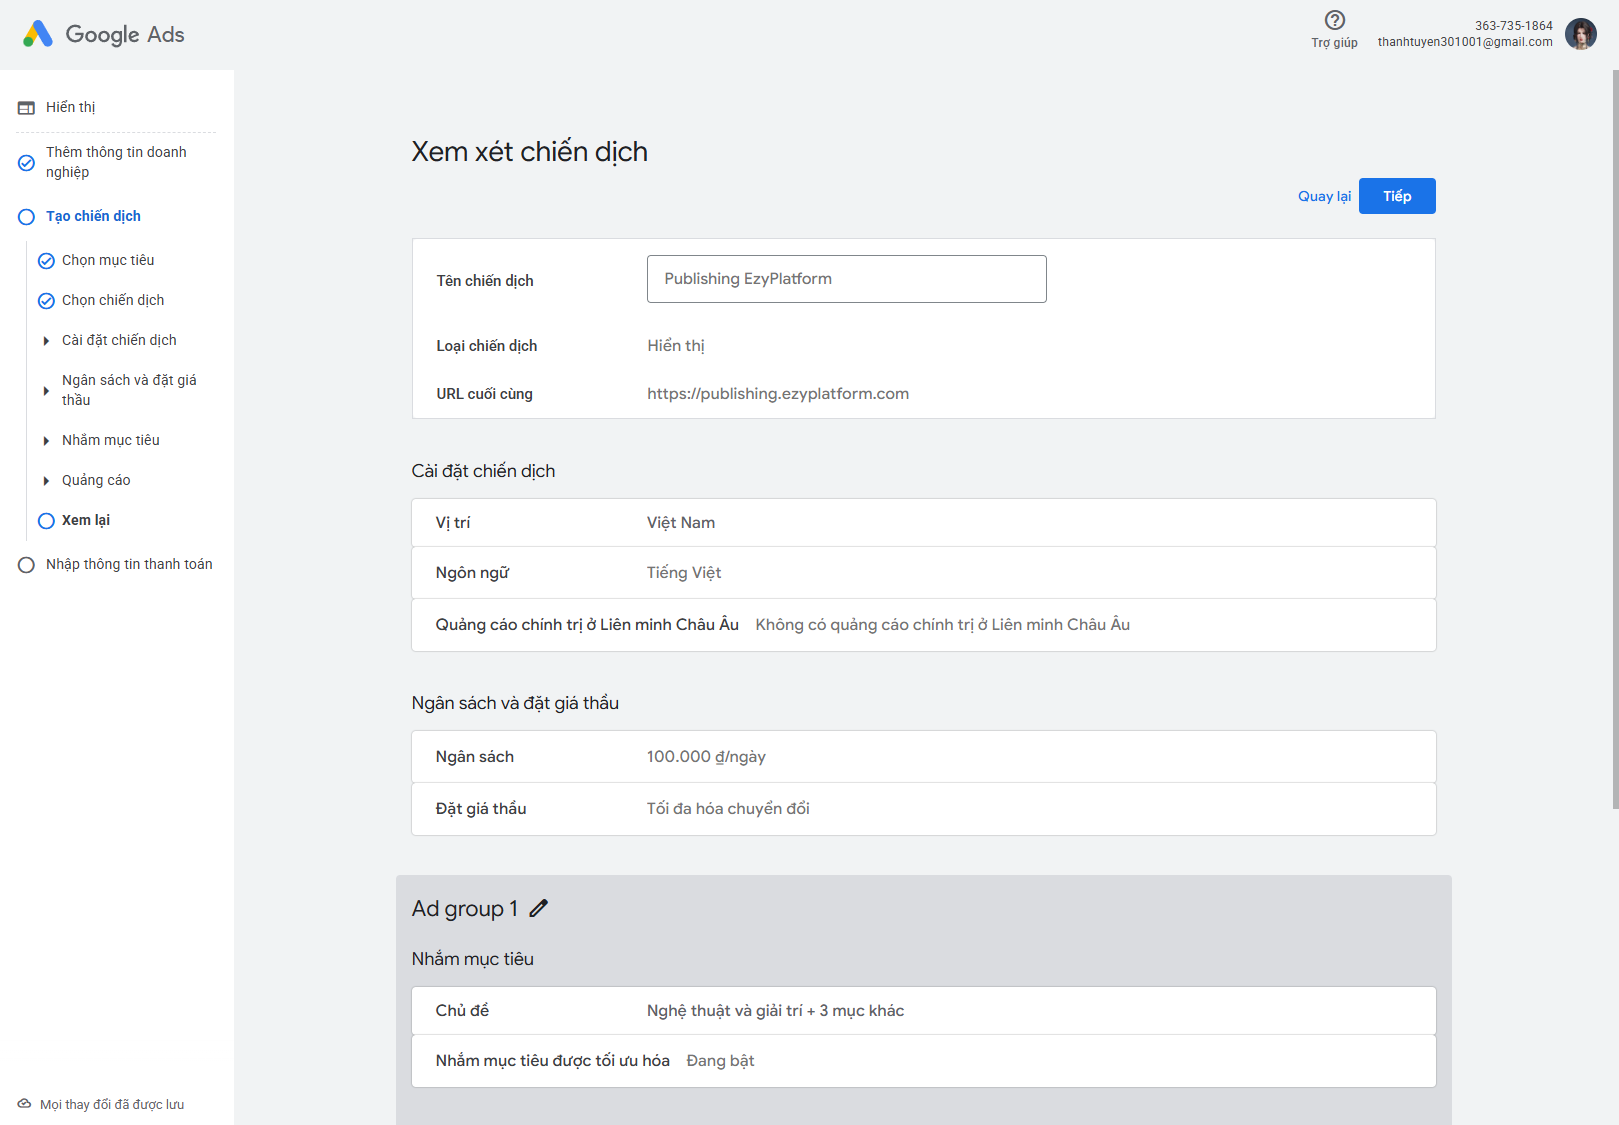Click the Google Ads logo icon

point(38,34)
